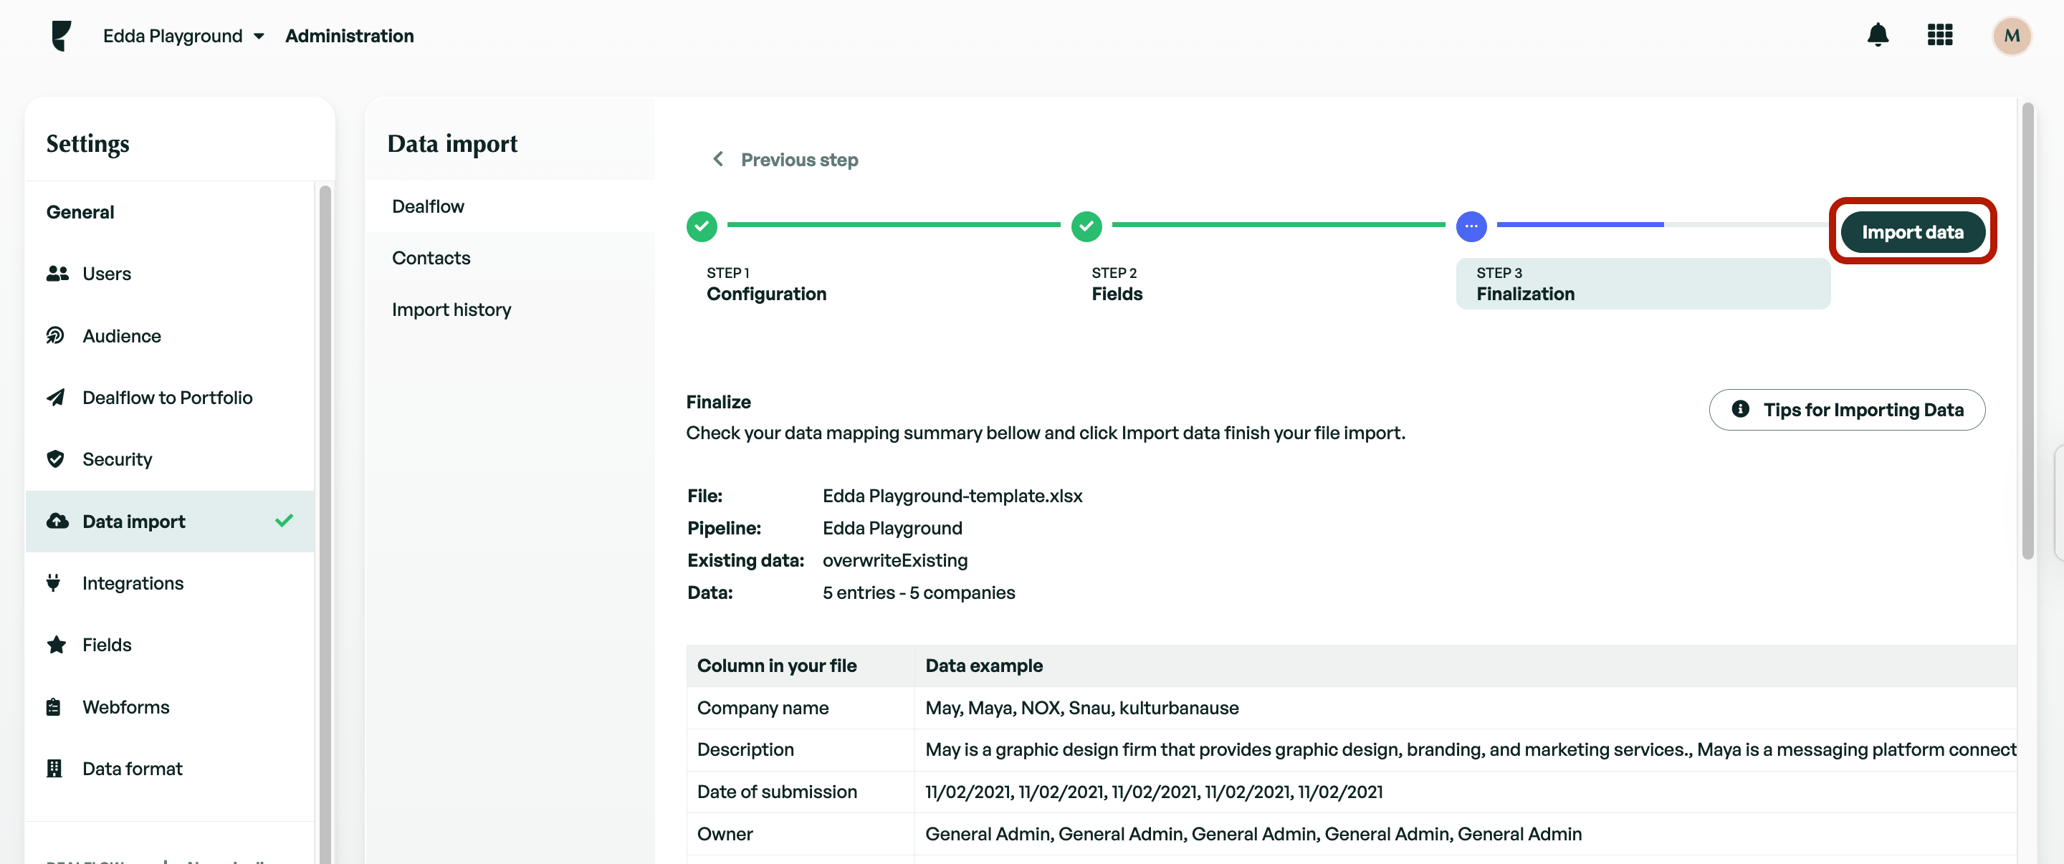
Task: Click the Administration header link
Action: coord(349,36)
